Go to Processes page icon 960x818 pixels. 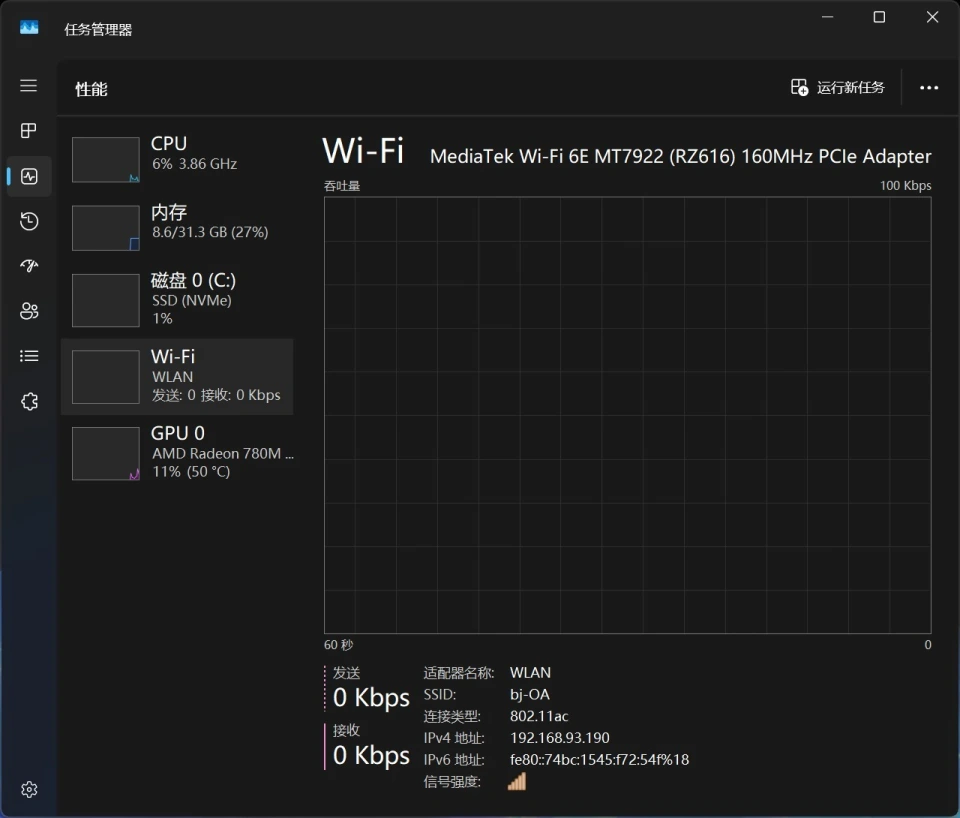click(x=29, y=131)
